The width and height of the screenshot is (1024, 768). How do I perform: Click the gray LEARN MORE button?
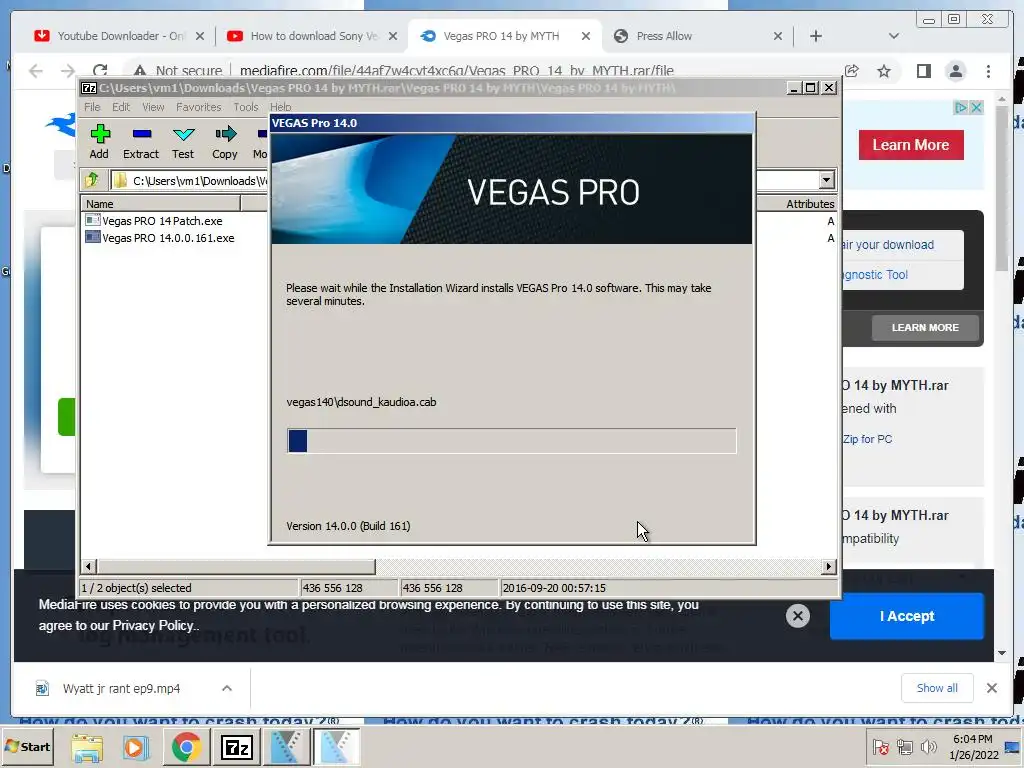[925, 327]
